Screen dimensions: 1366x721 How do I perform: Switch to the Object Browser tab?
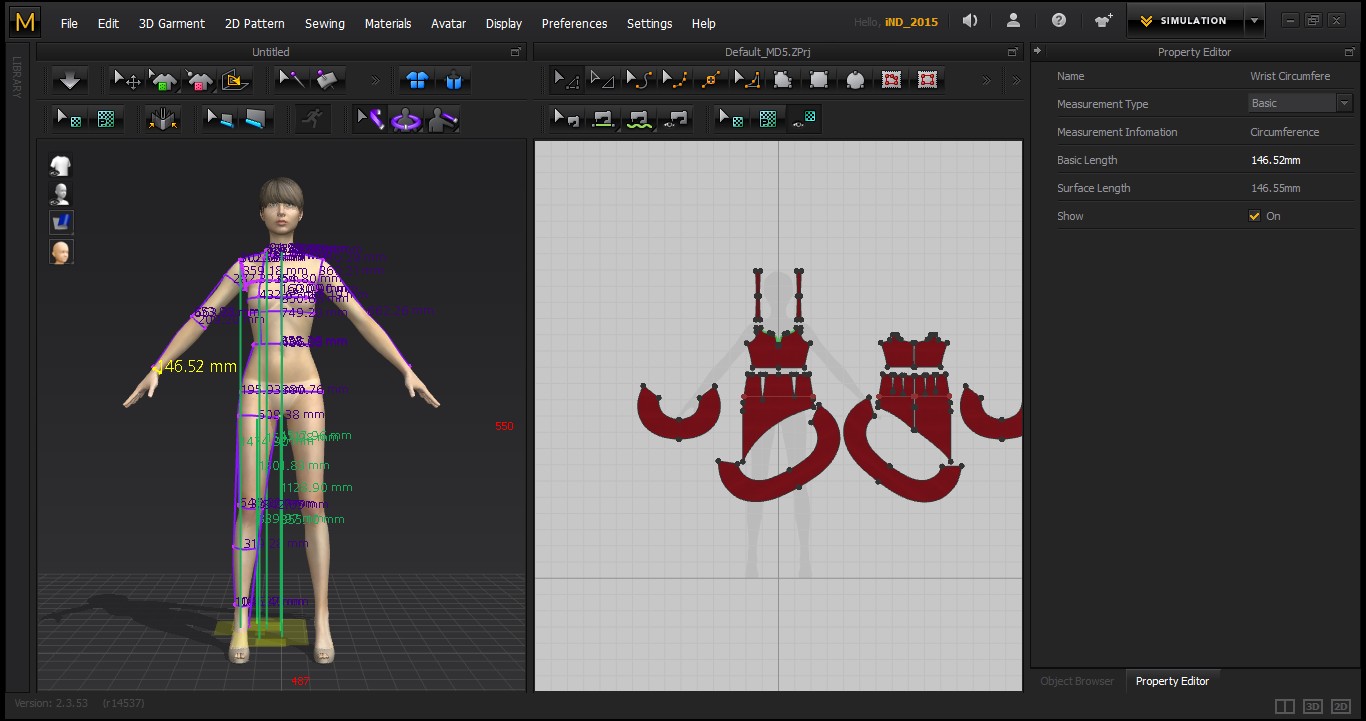(1076, 681)
